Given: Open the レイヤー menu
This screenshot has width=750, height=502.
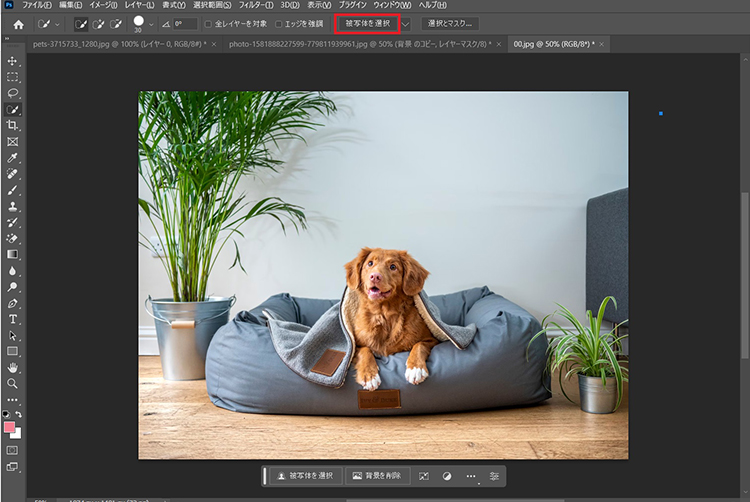Looking at the screenshot, I should [x=139, y=5].
